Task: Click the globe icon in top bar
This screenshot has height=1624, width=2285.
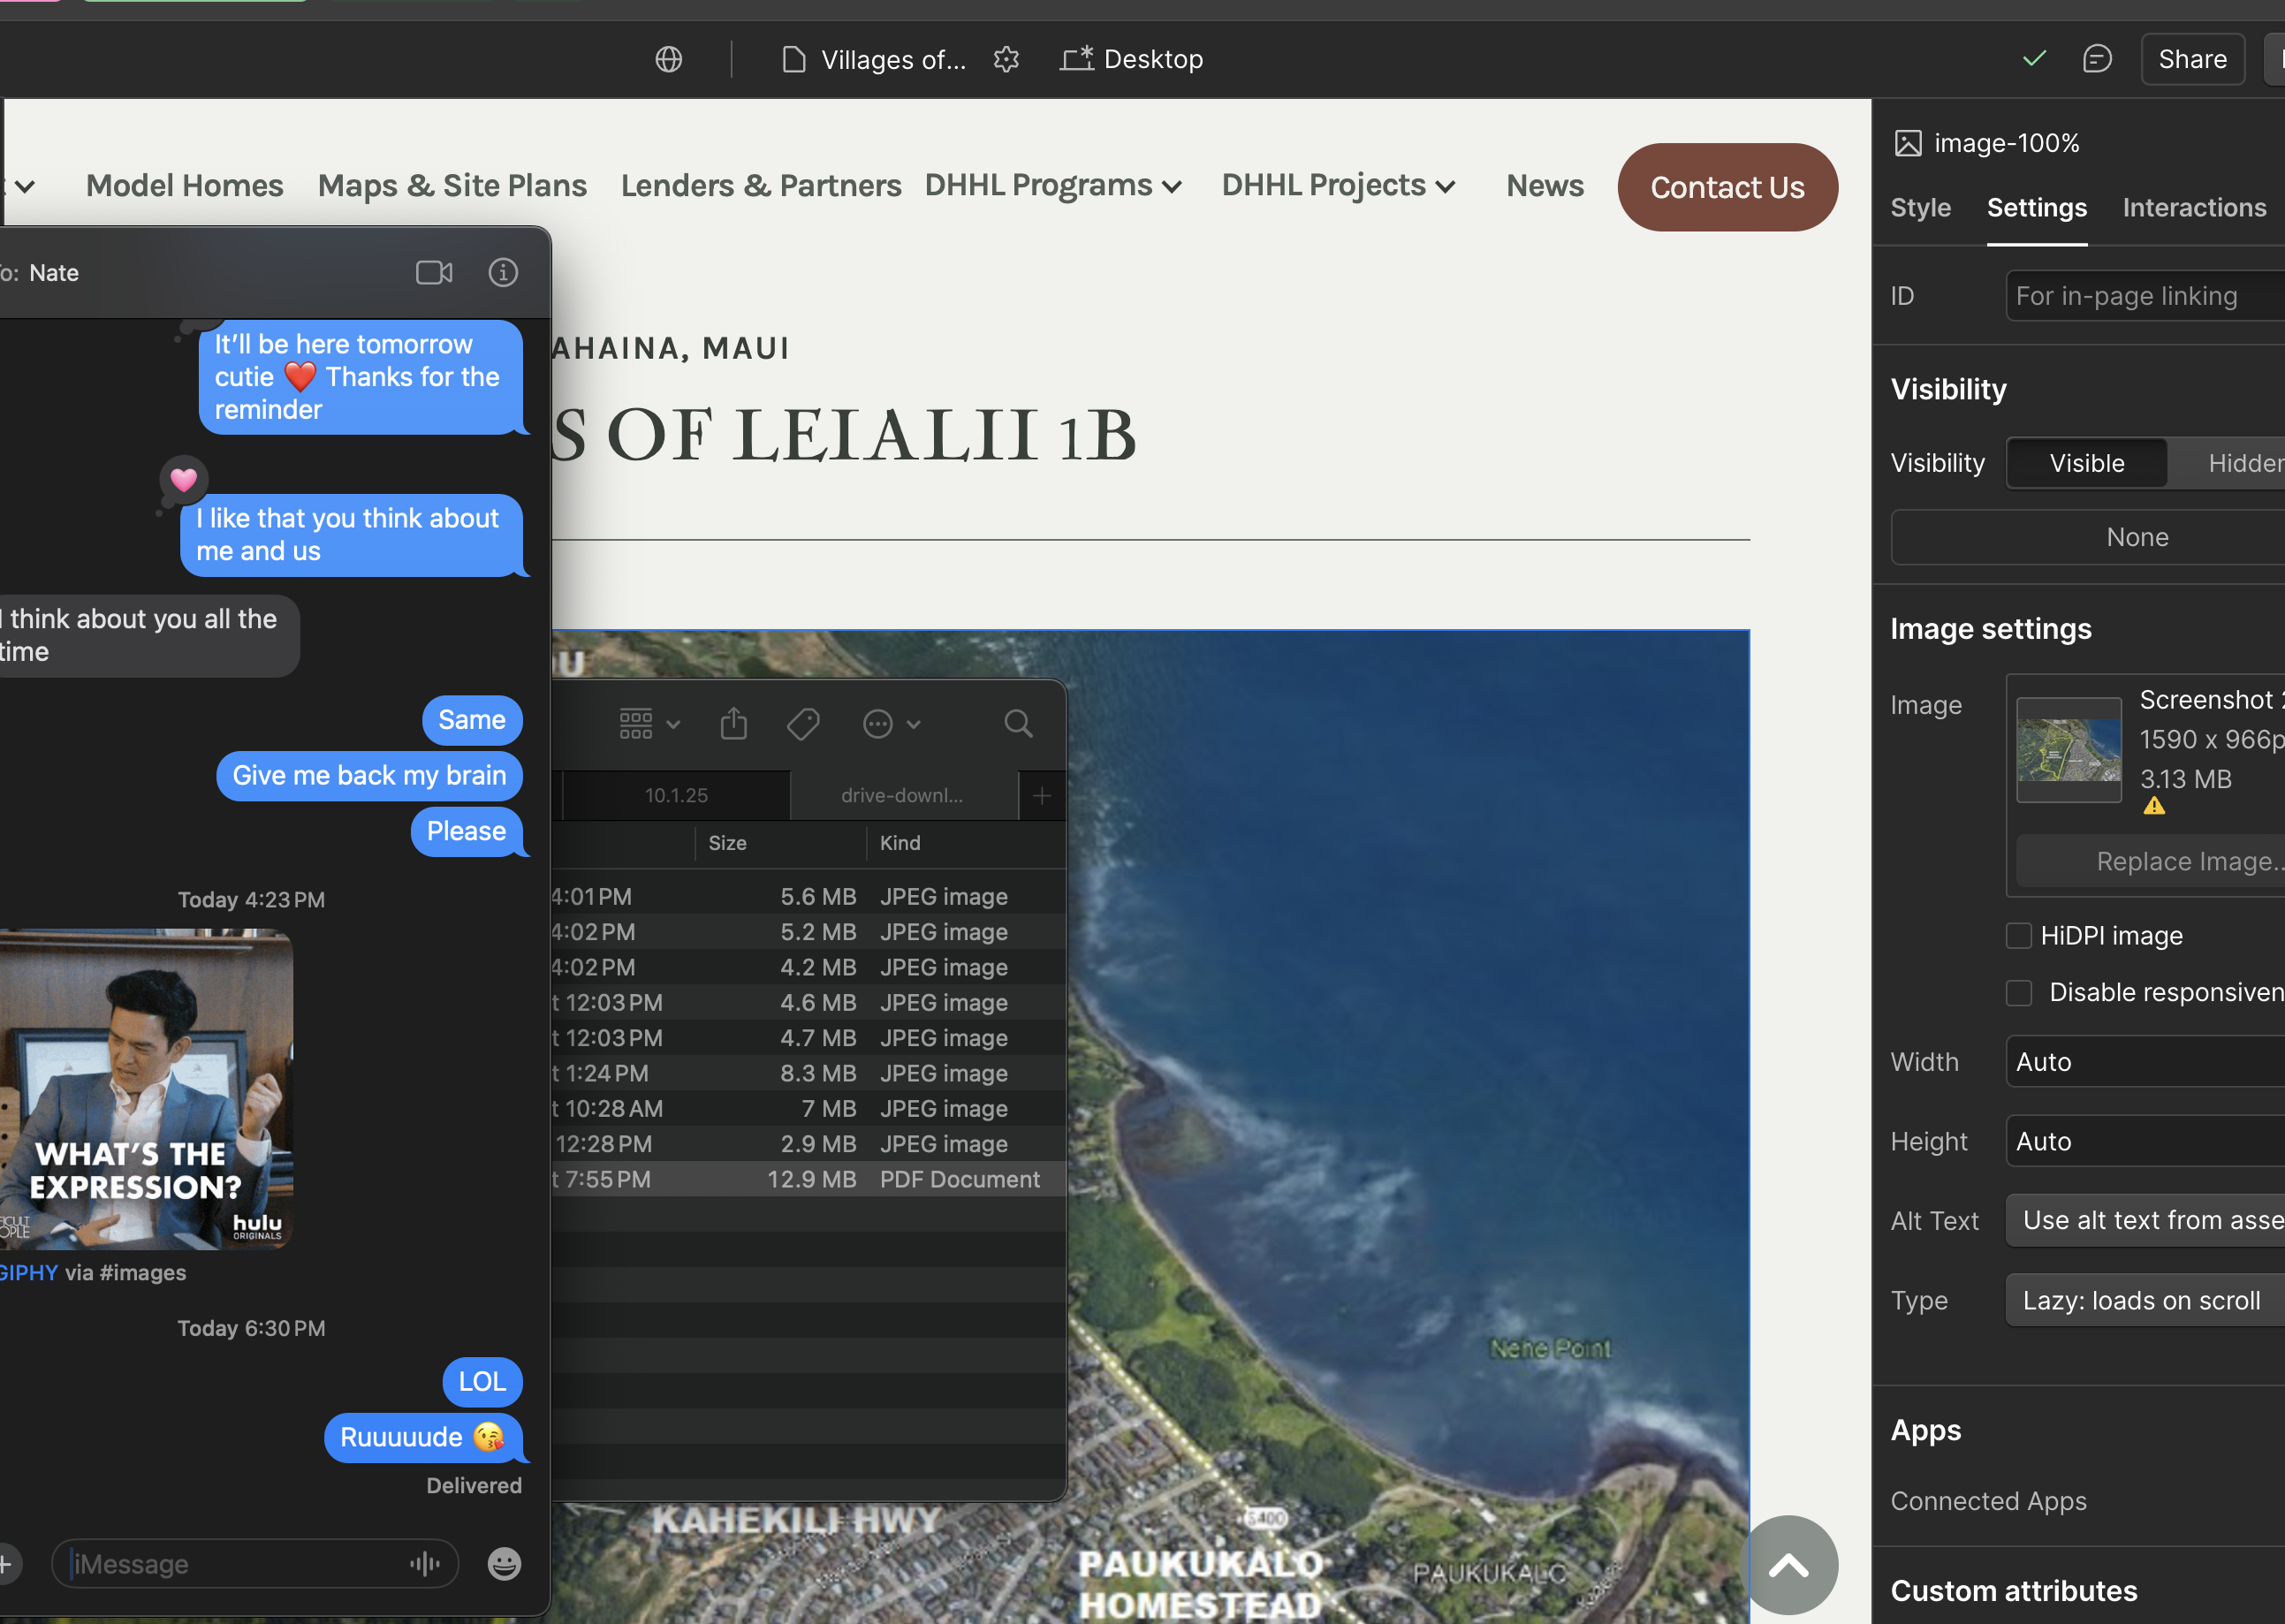Action: click(x=669, y=59)
